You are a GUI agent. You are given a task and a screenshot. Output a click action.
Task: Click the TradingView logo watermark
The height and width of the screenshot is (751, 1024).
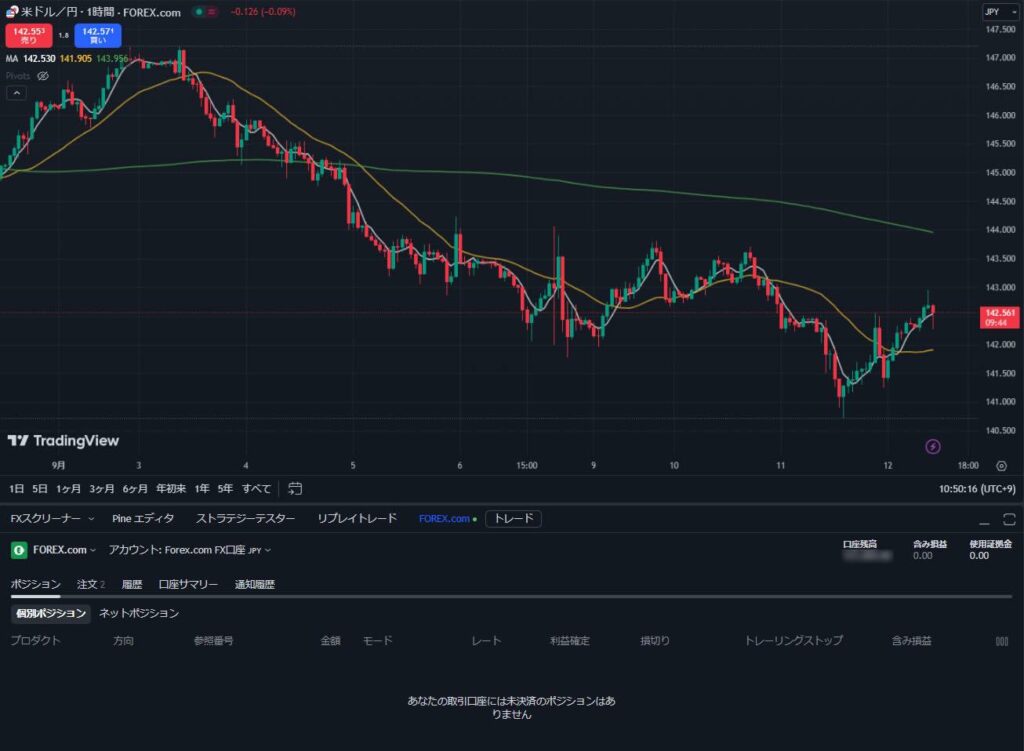(x=65, y=441)
